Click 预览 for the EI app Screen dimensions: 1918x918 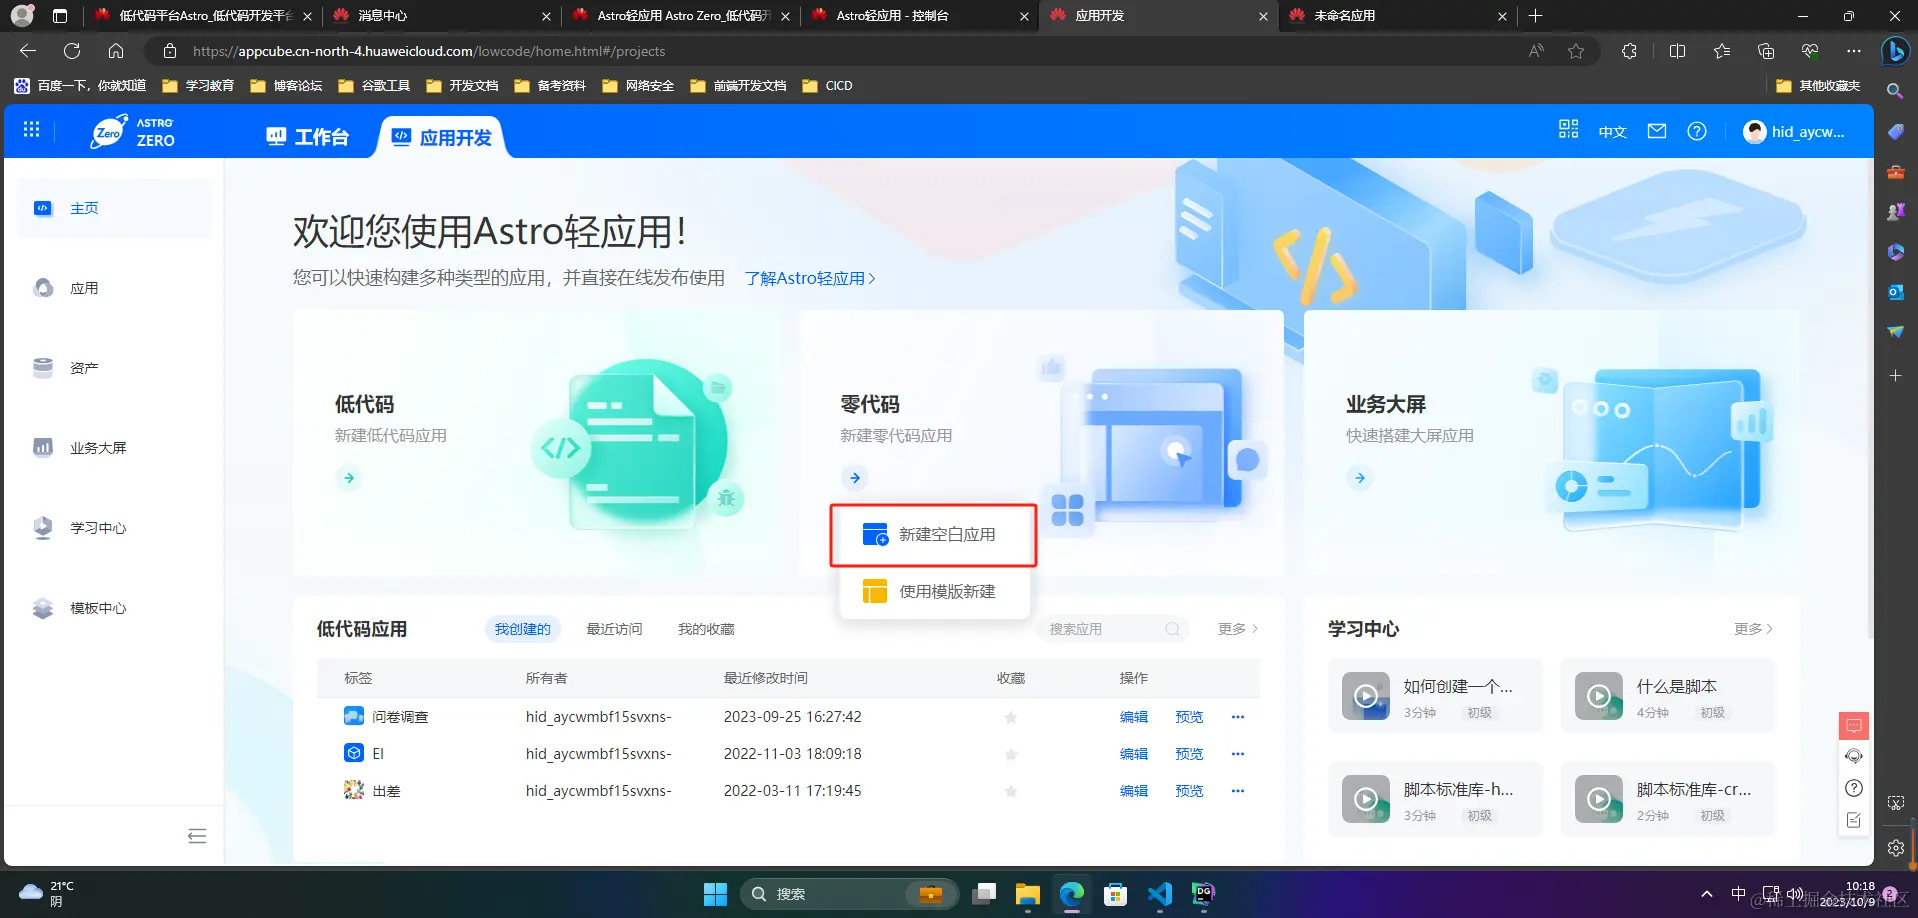(1189, 754)
